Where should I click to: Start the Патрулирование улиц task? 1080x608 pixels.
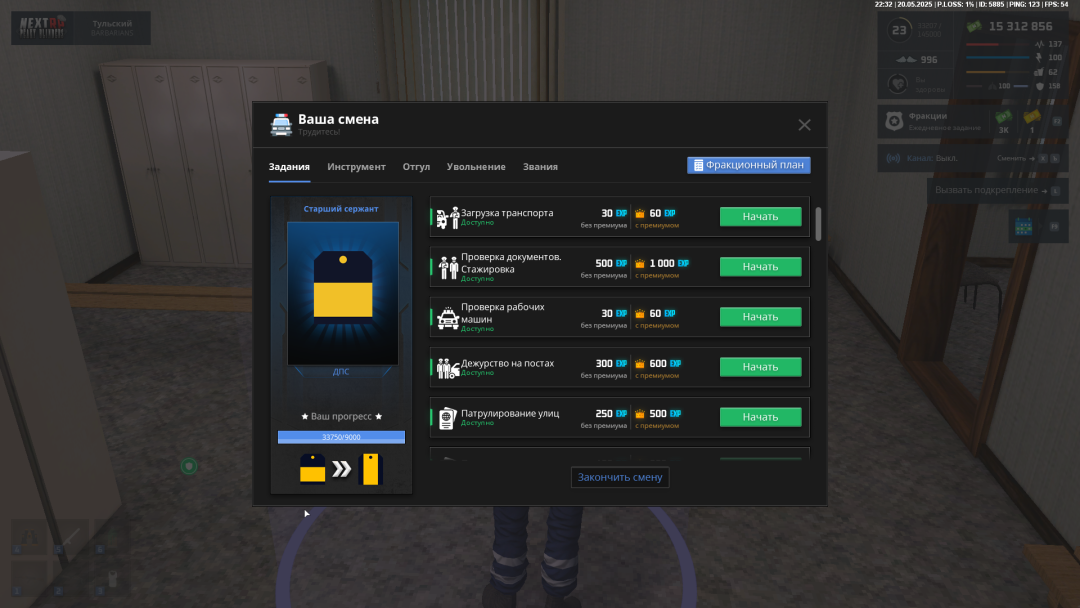pos(760,417)
